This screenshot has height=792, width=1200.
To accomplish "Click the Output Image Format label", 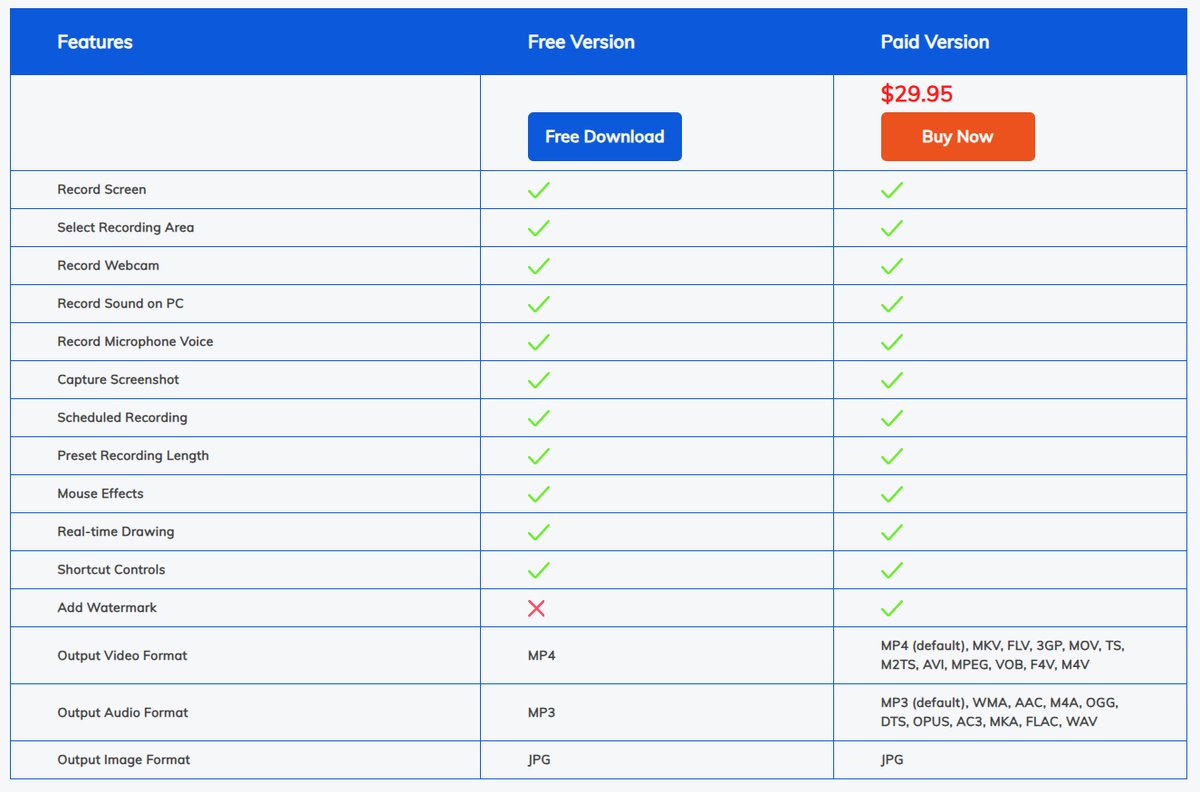I will tap(124, 760).
